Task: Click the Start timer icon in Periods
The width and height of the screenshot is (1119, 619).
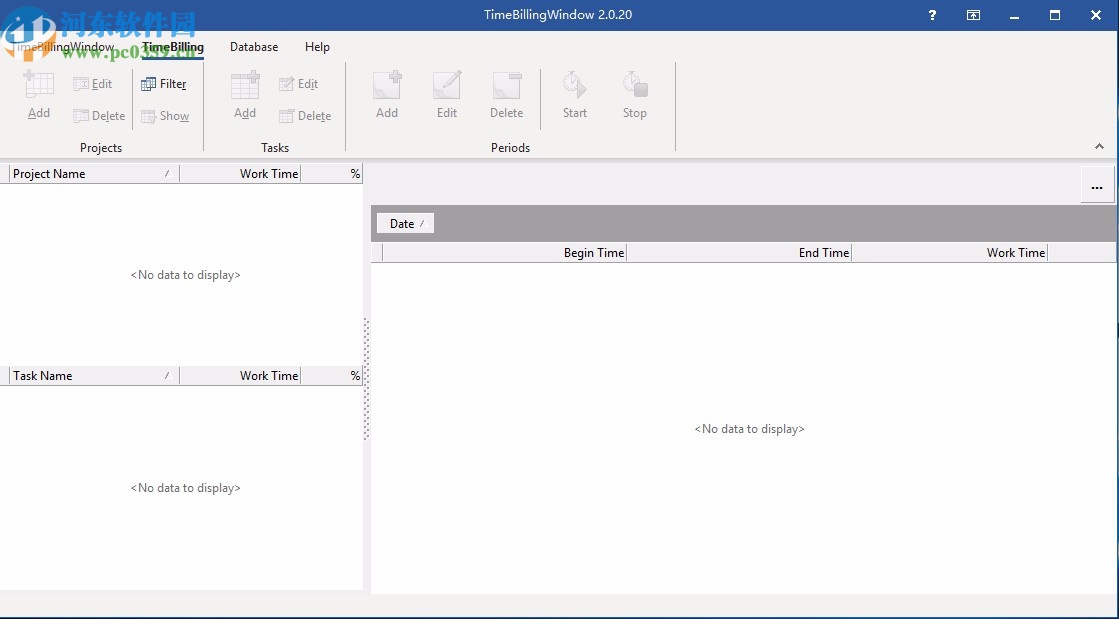Action: point(574,95)
